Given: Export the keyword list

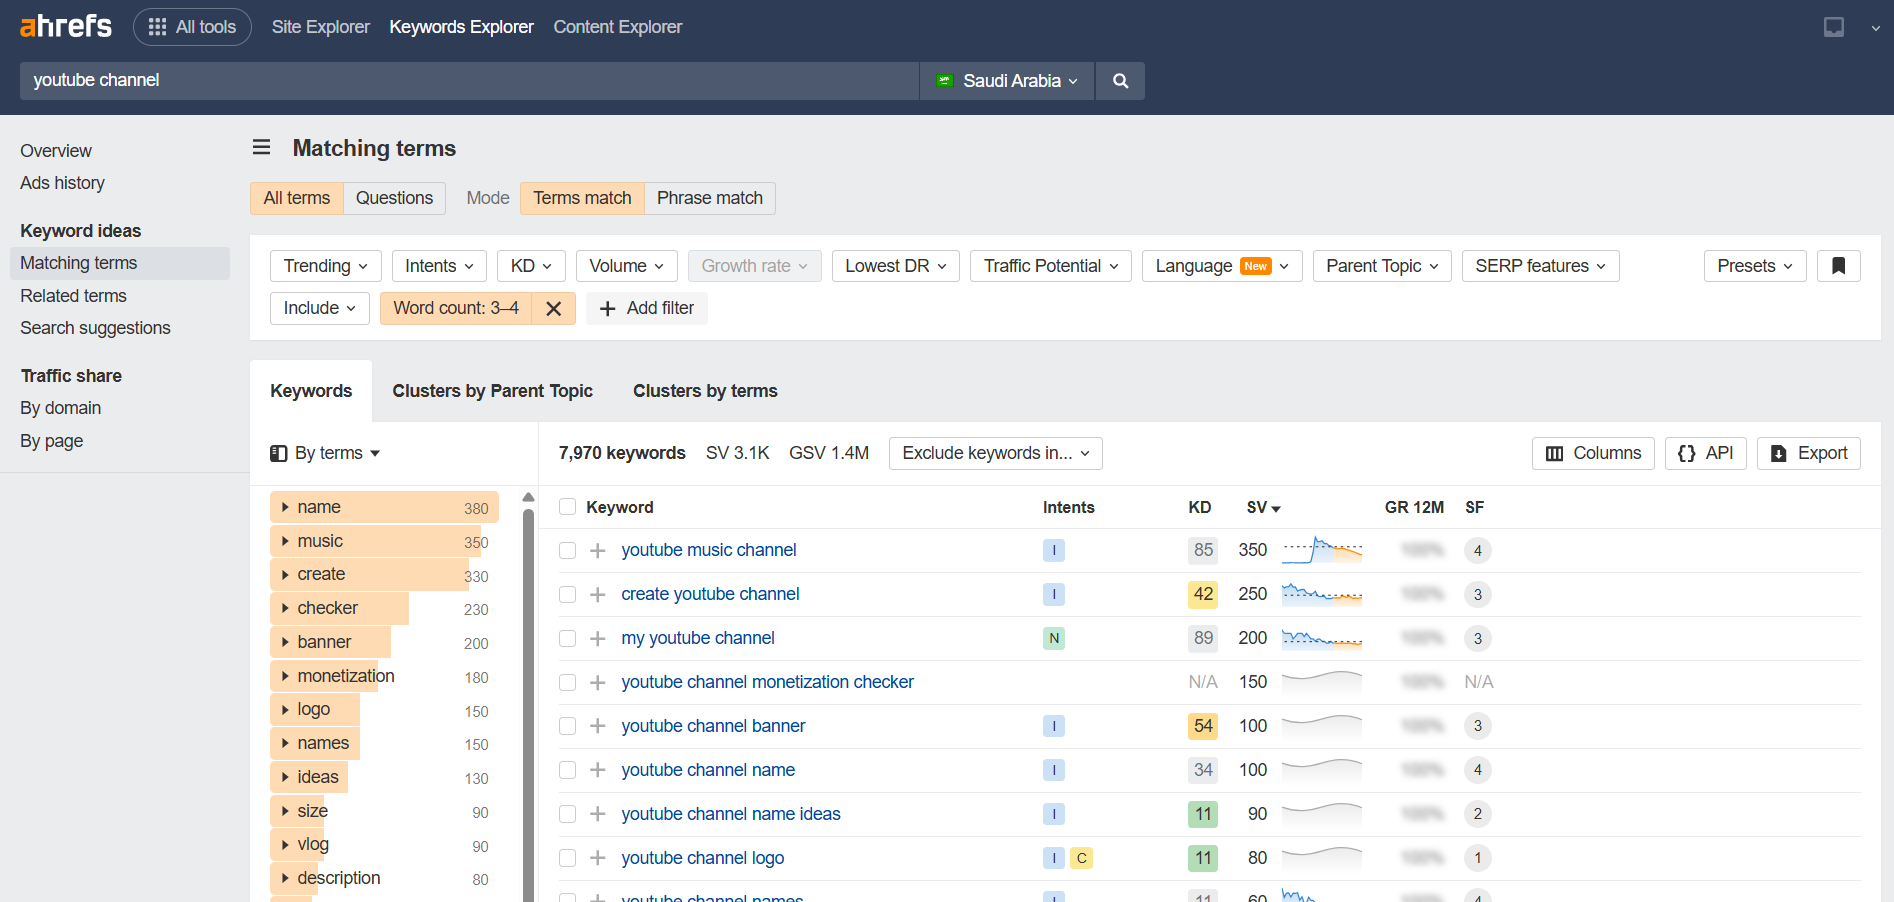Looking at the screenshot, I should tap(1809, 454).
